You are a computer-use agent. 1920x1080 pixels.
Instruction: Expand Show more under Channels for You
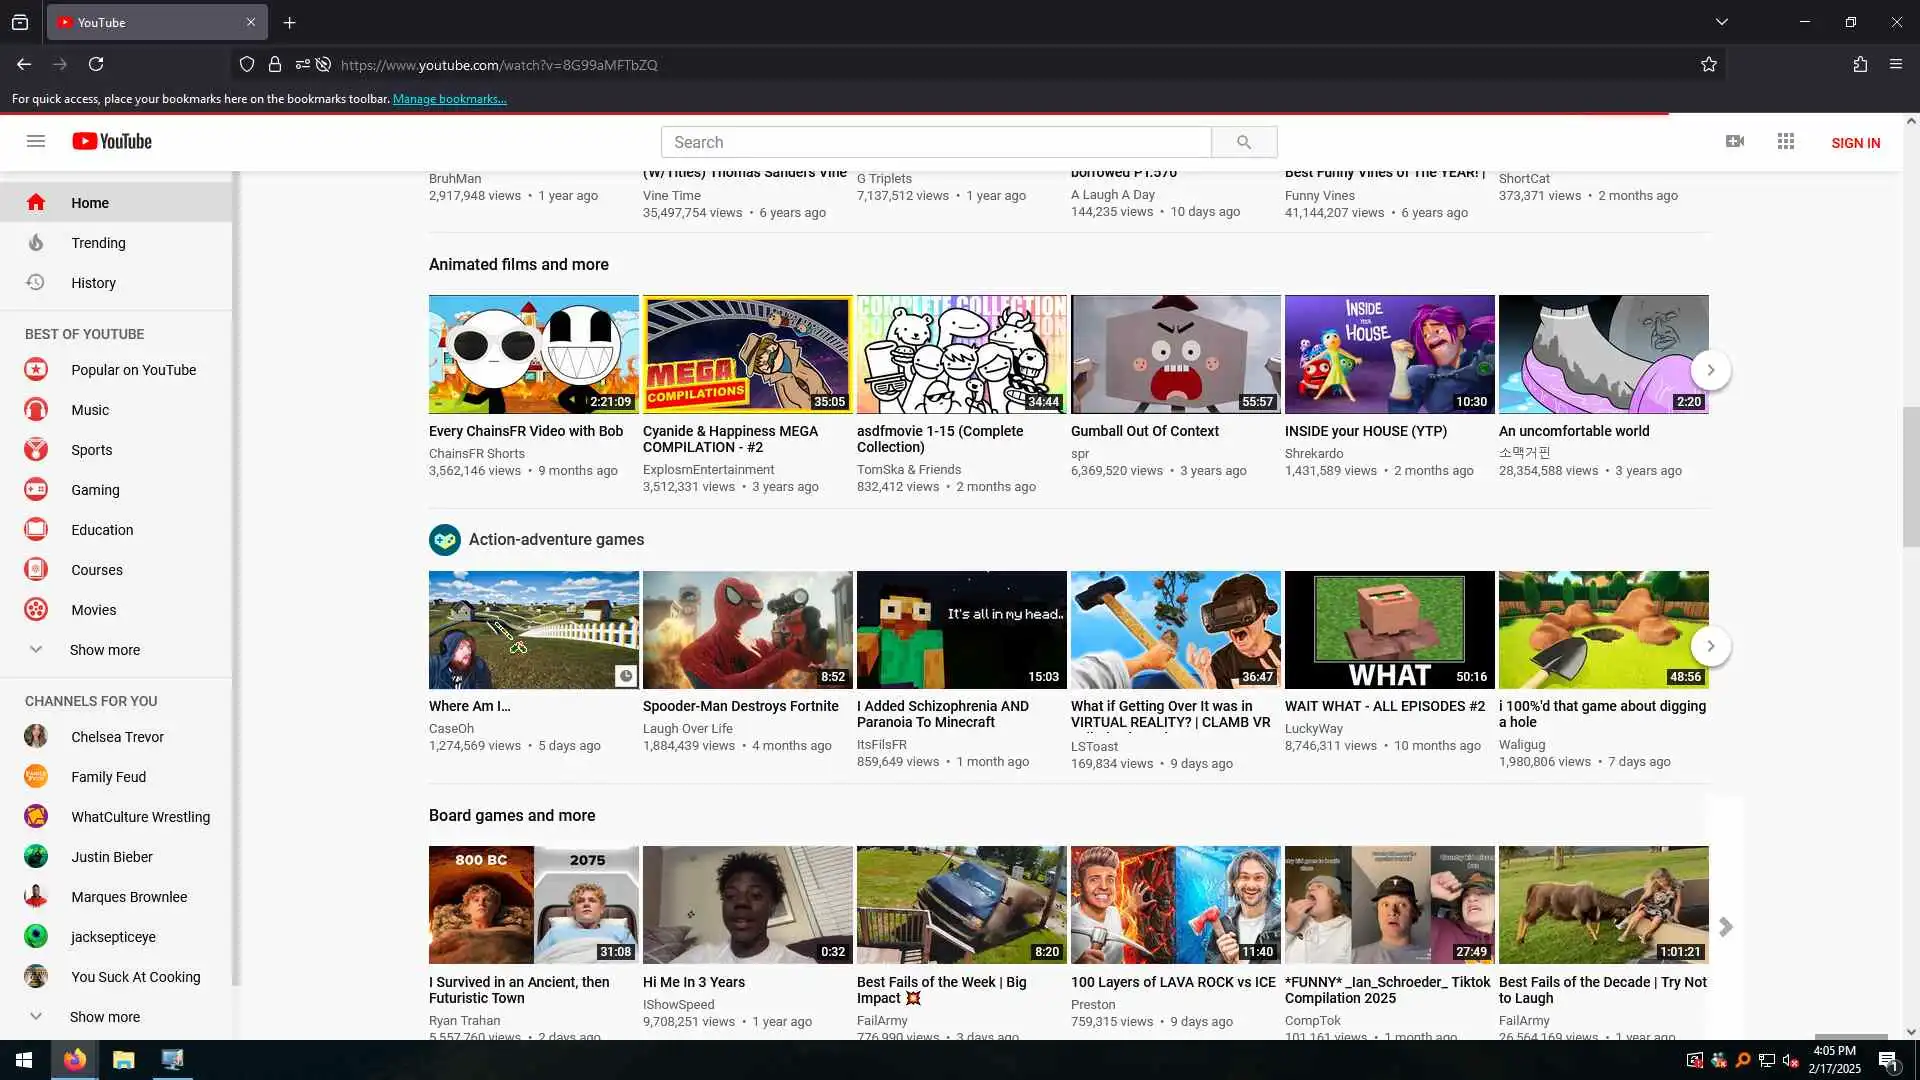tap(104, 1017)
